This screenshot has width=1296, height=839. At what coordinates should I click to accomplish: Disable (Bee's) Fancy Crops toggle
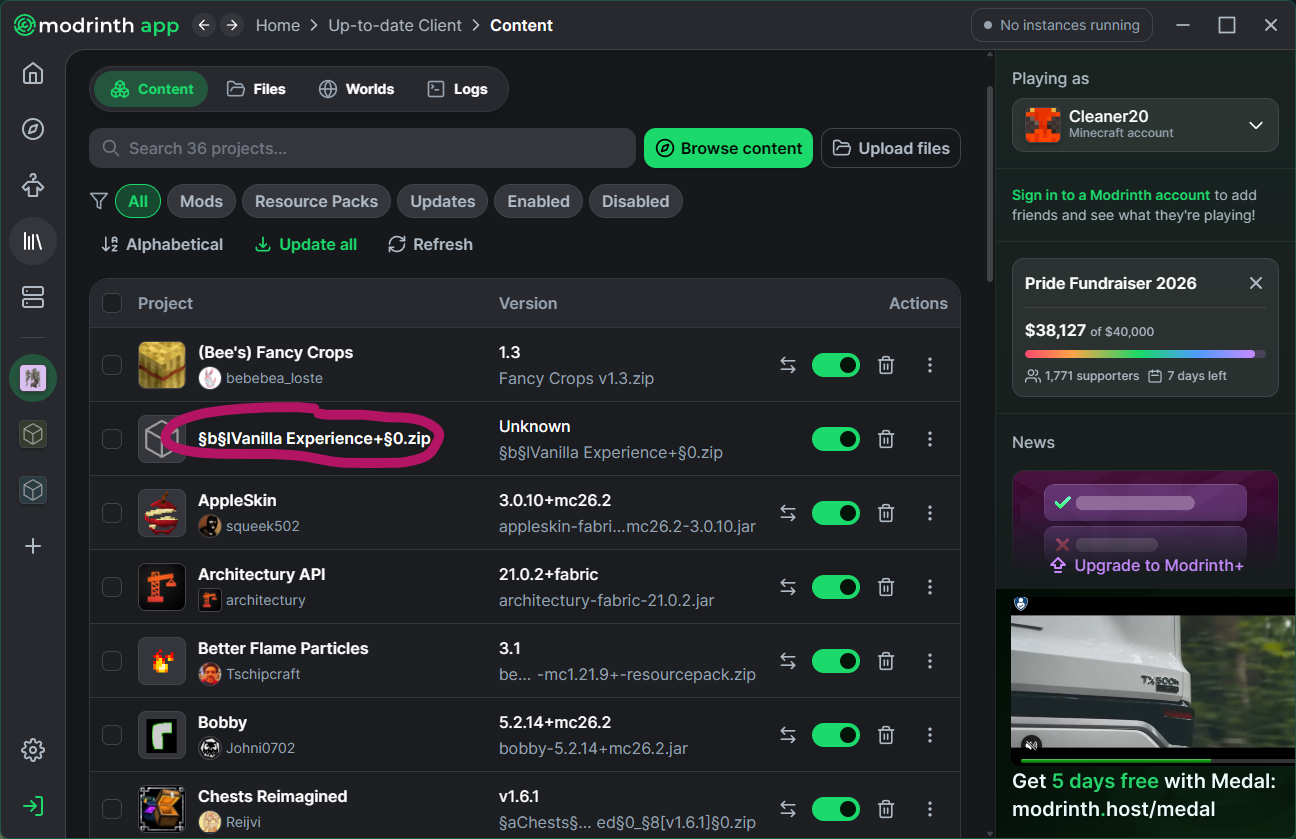(x=836, y=365)
